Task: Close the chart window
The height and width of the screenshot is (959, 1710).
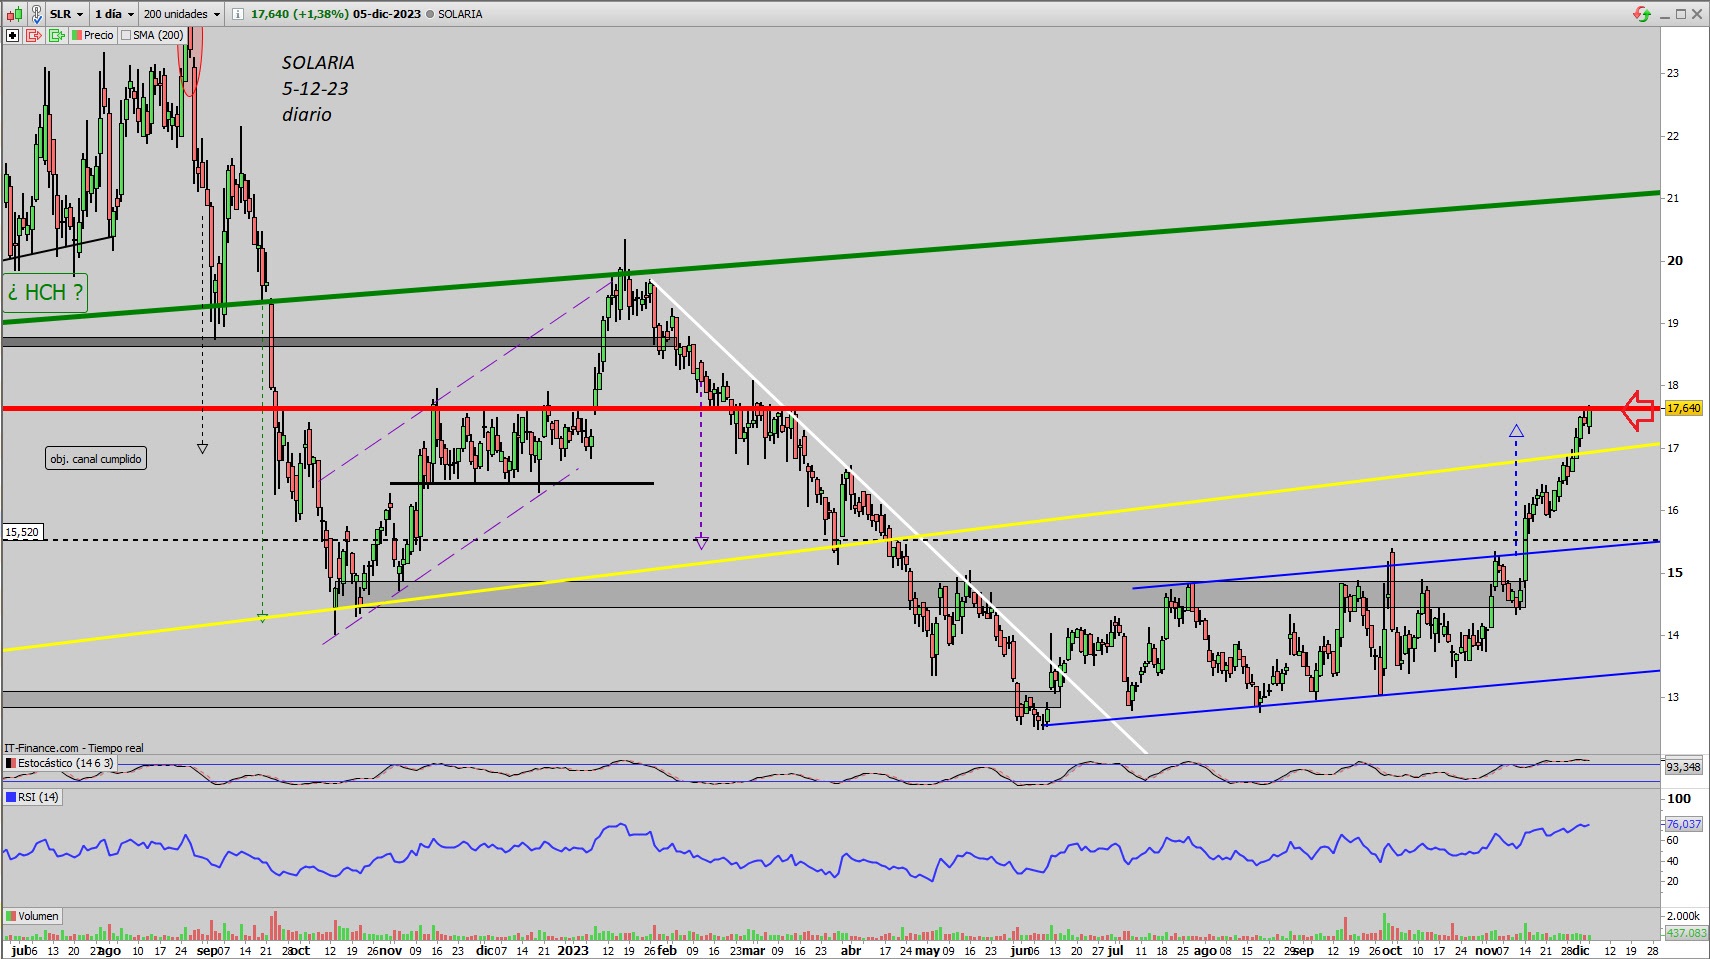Action: pos(1698,14)
